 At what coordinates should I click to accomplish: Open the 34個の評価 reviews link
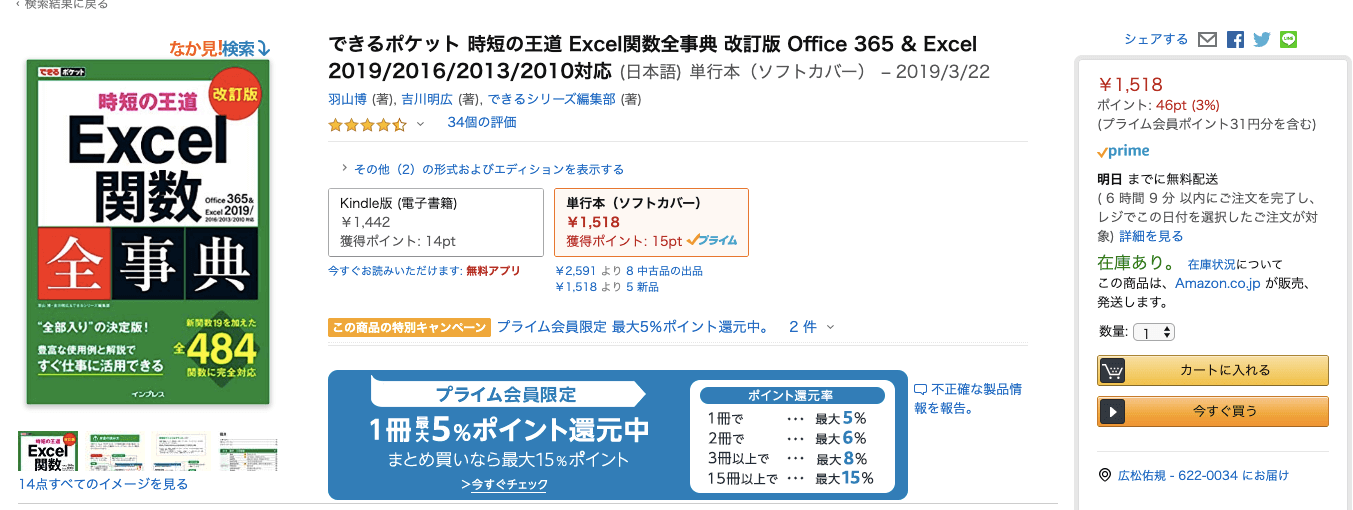482,122
